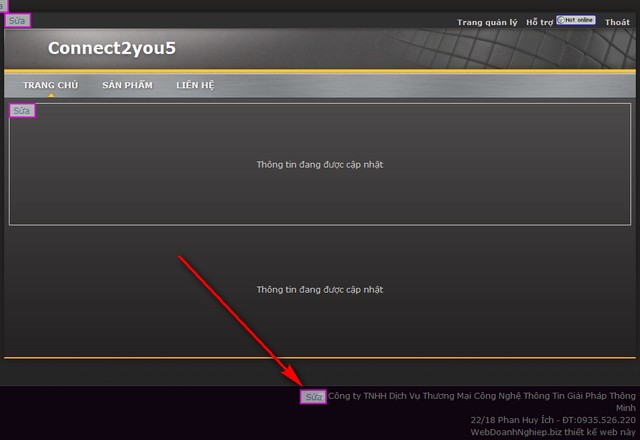Open the Hỗ trợ support link
Screen dimensions: 640x440
point(539,22)
